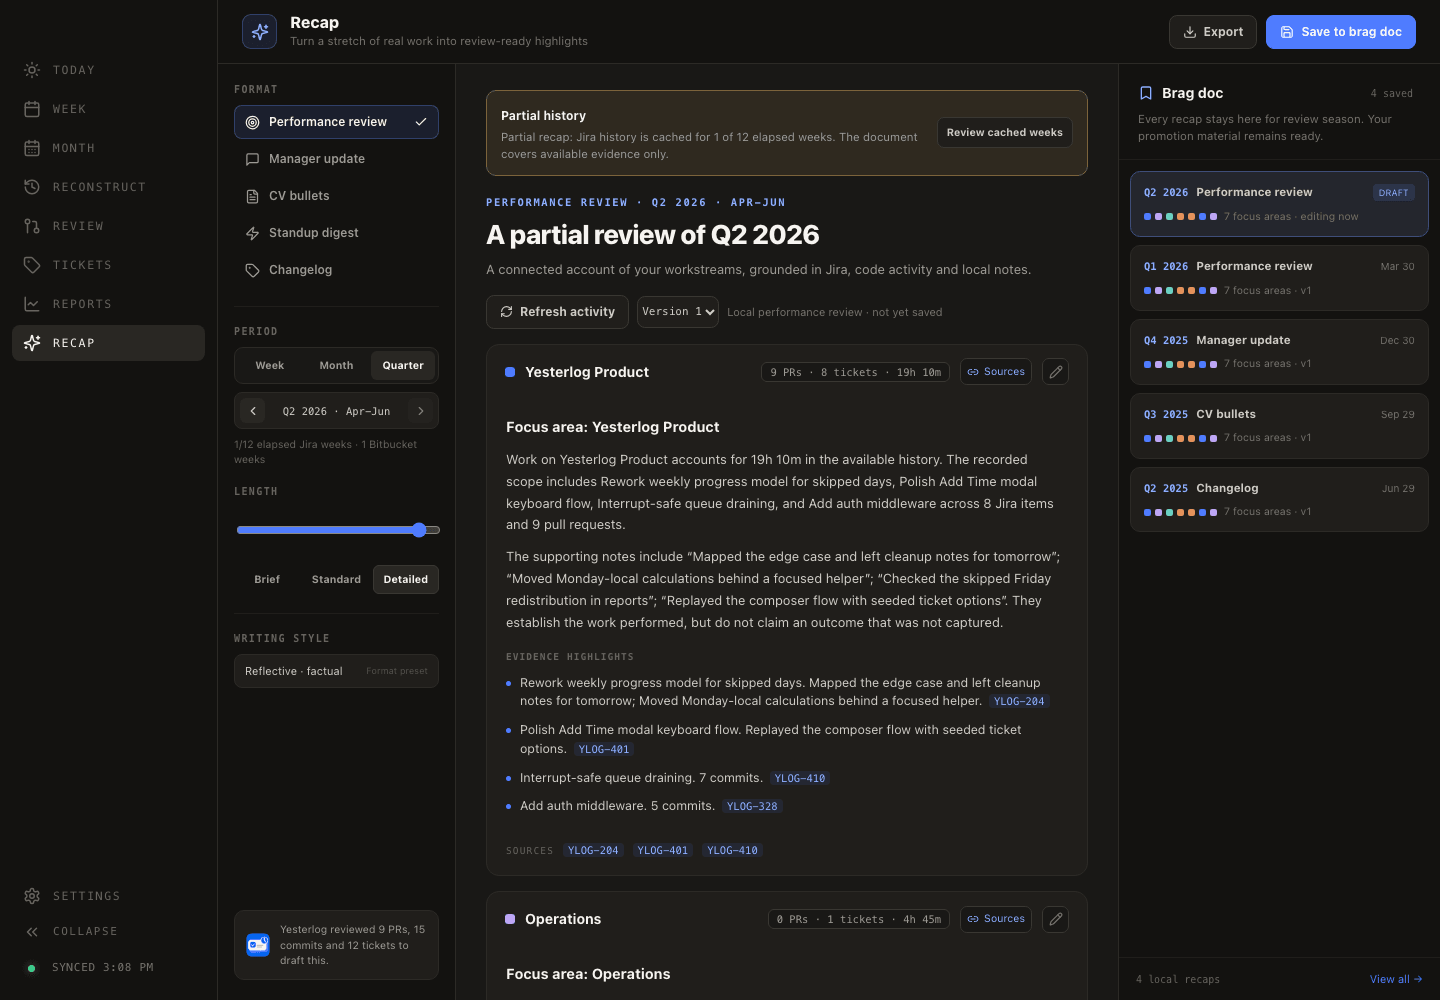The width and height of the screenshot is (1440, 1000).
Task: Click the A partial review of Q2 2026 title
Action: (x=653, y=235)
